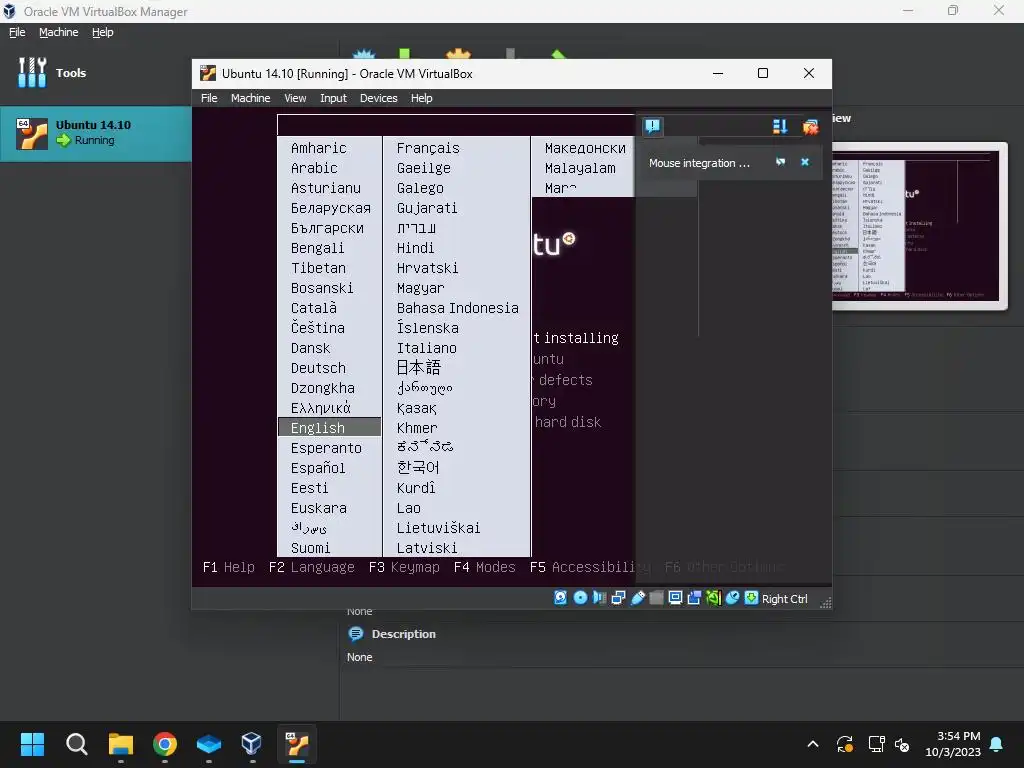Image resolution: width=1024 pixels, height=768 pixels.
Task: Select Esperanto in the language list
Action: [326, 448]
